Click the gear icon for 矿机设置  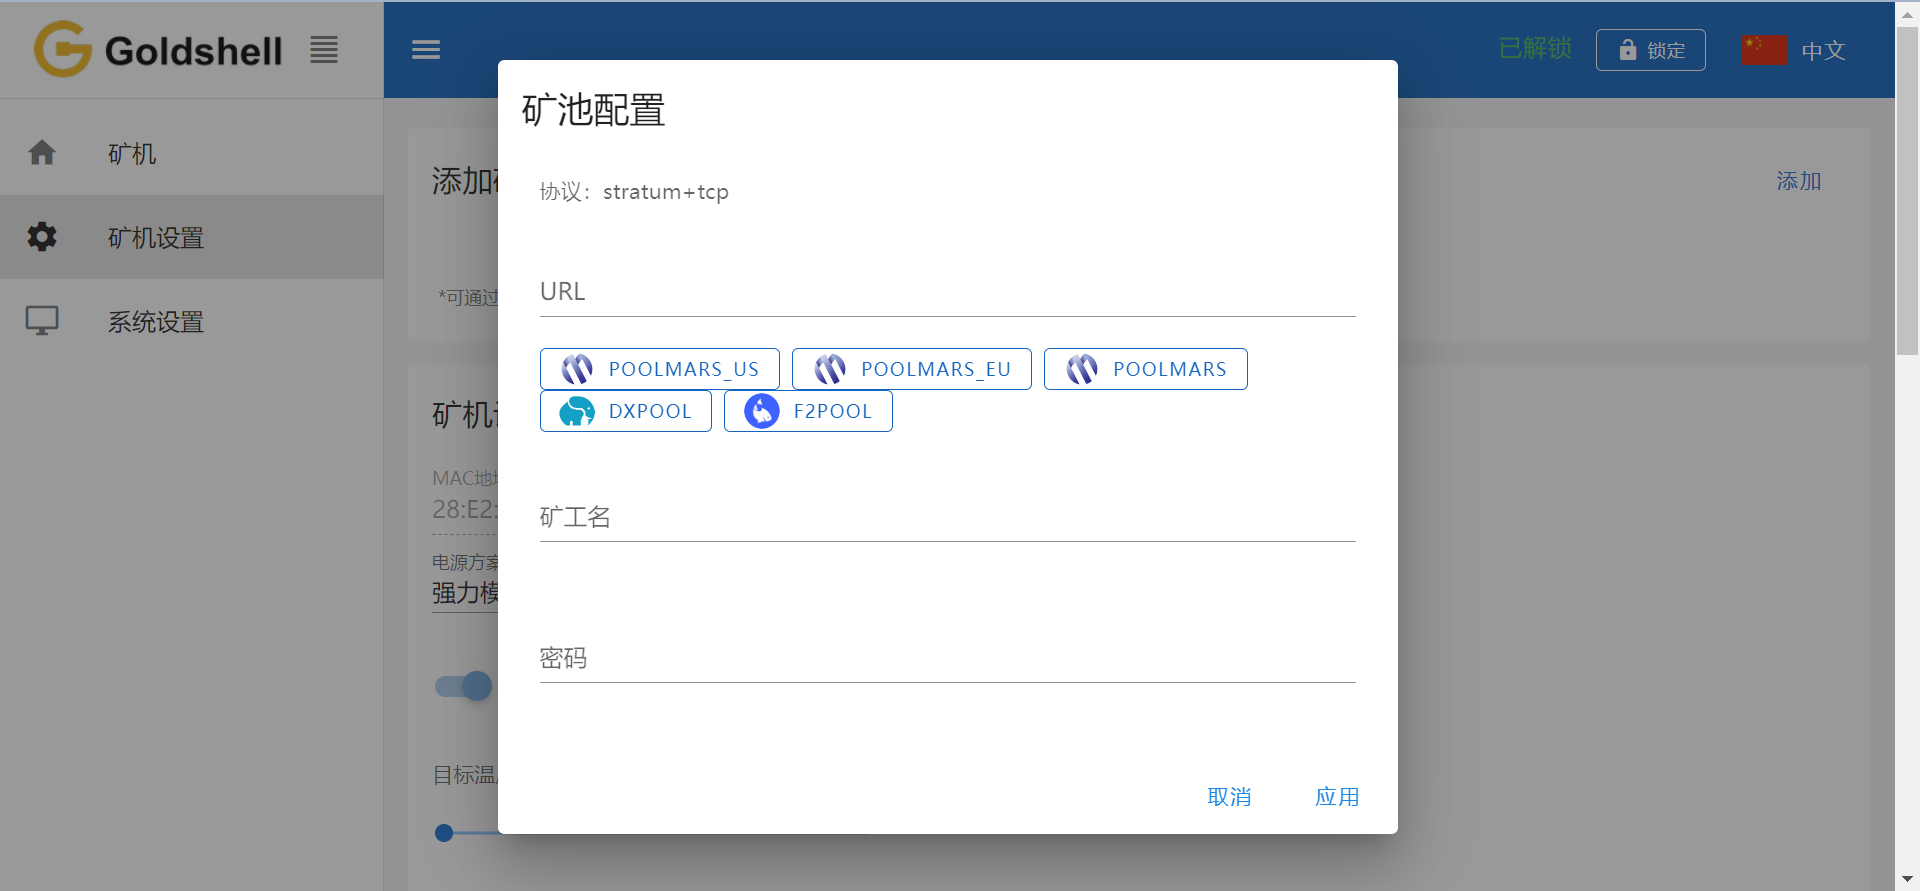pyautogui.click(x=42, y=237)
